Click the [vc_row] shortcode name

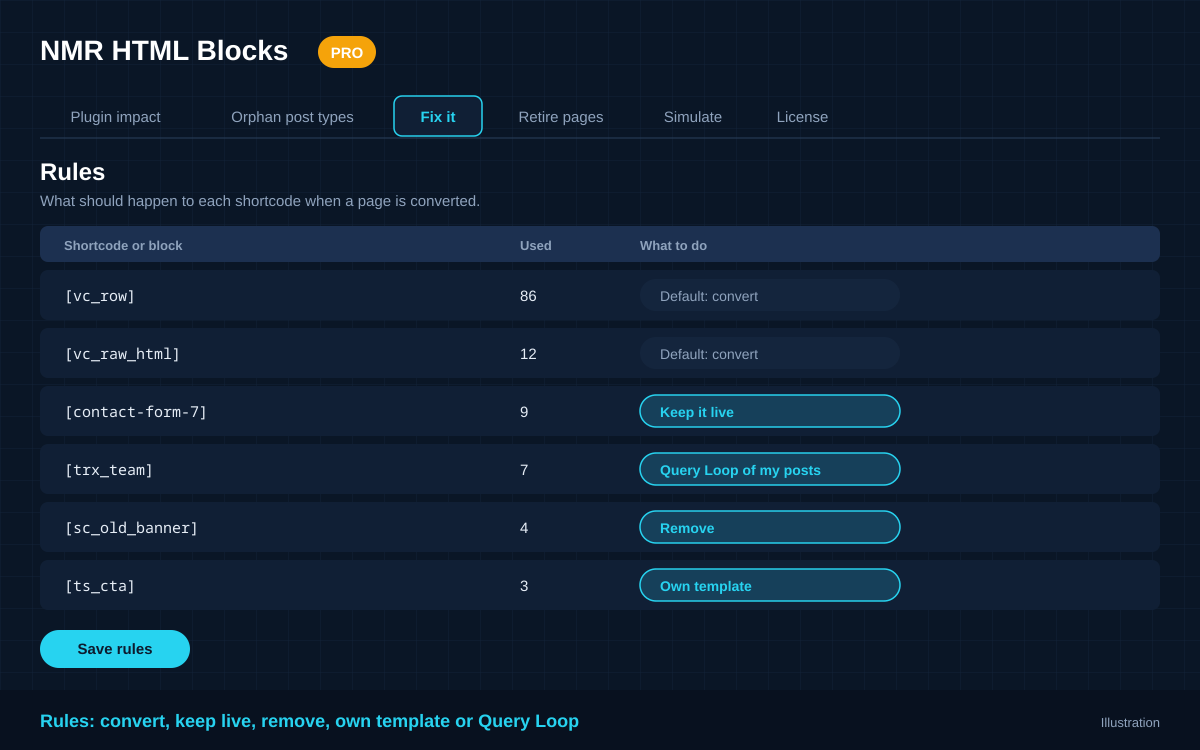pos(100,296)
